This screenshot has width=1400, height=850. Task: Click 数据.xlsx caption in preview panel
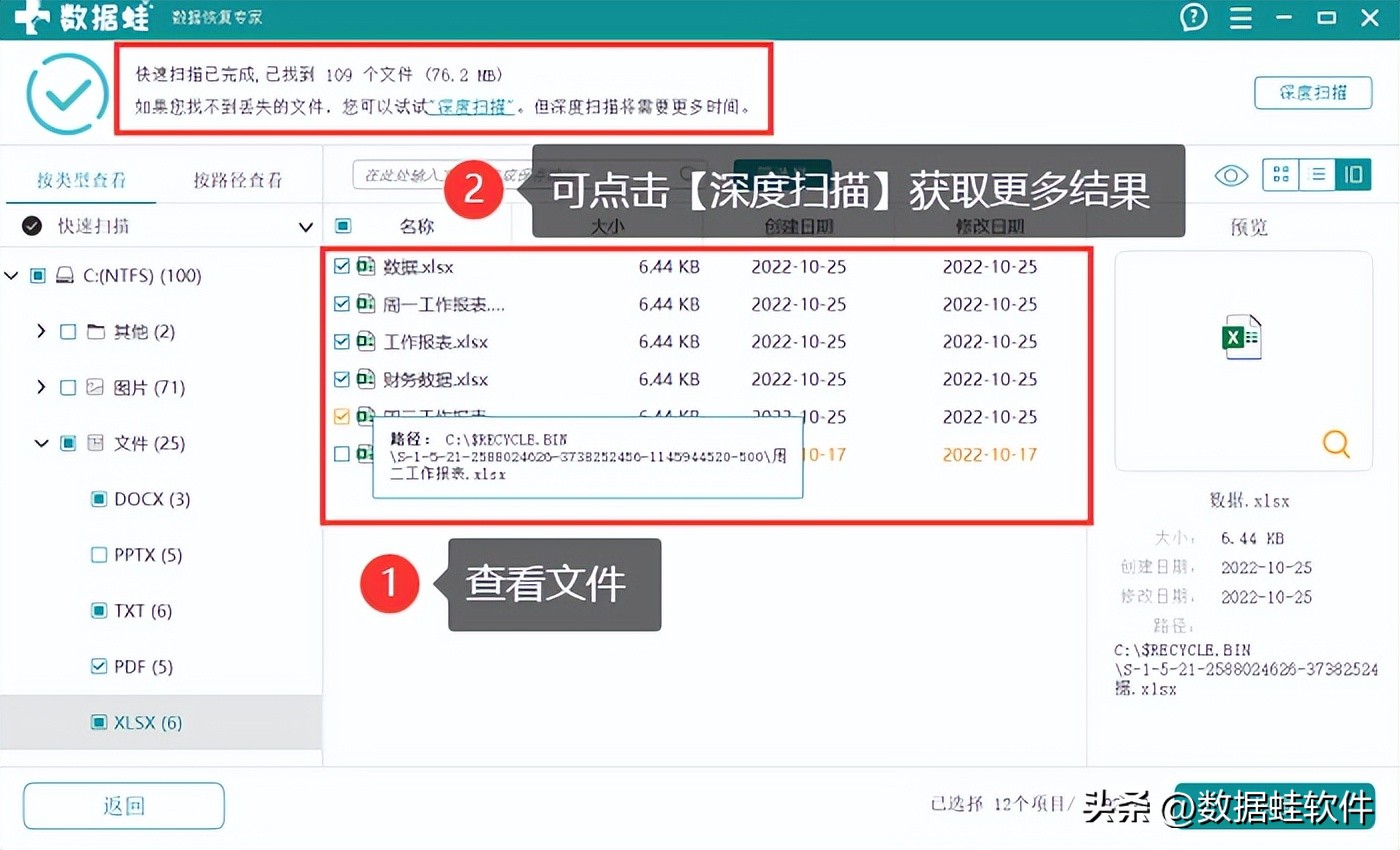point(1249,500)
